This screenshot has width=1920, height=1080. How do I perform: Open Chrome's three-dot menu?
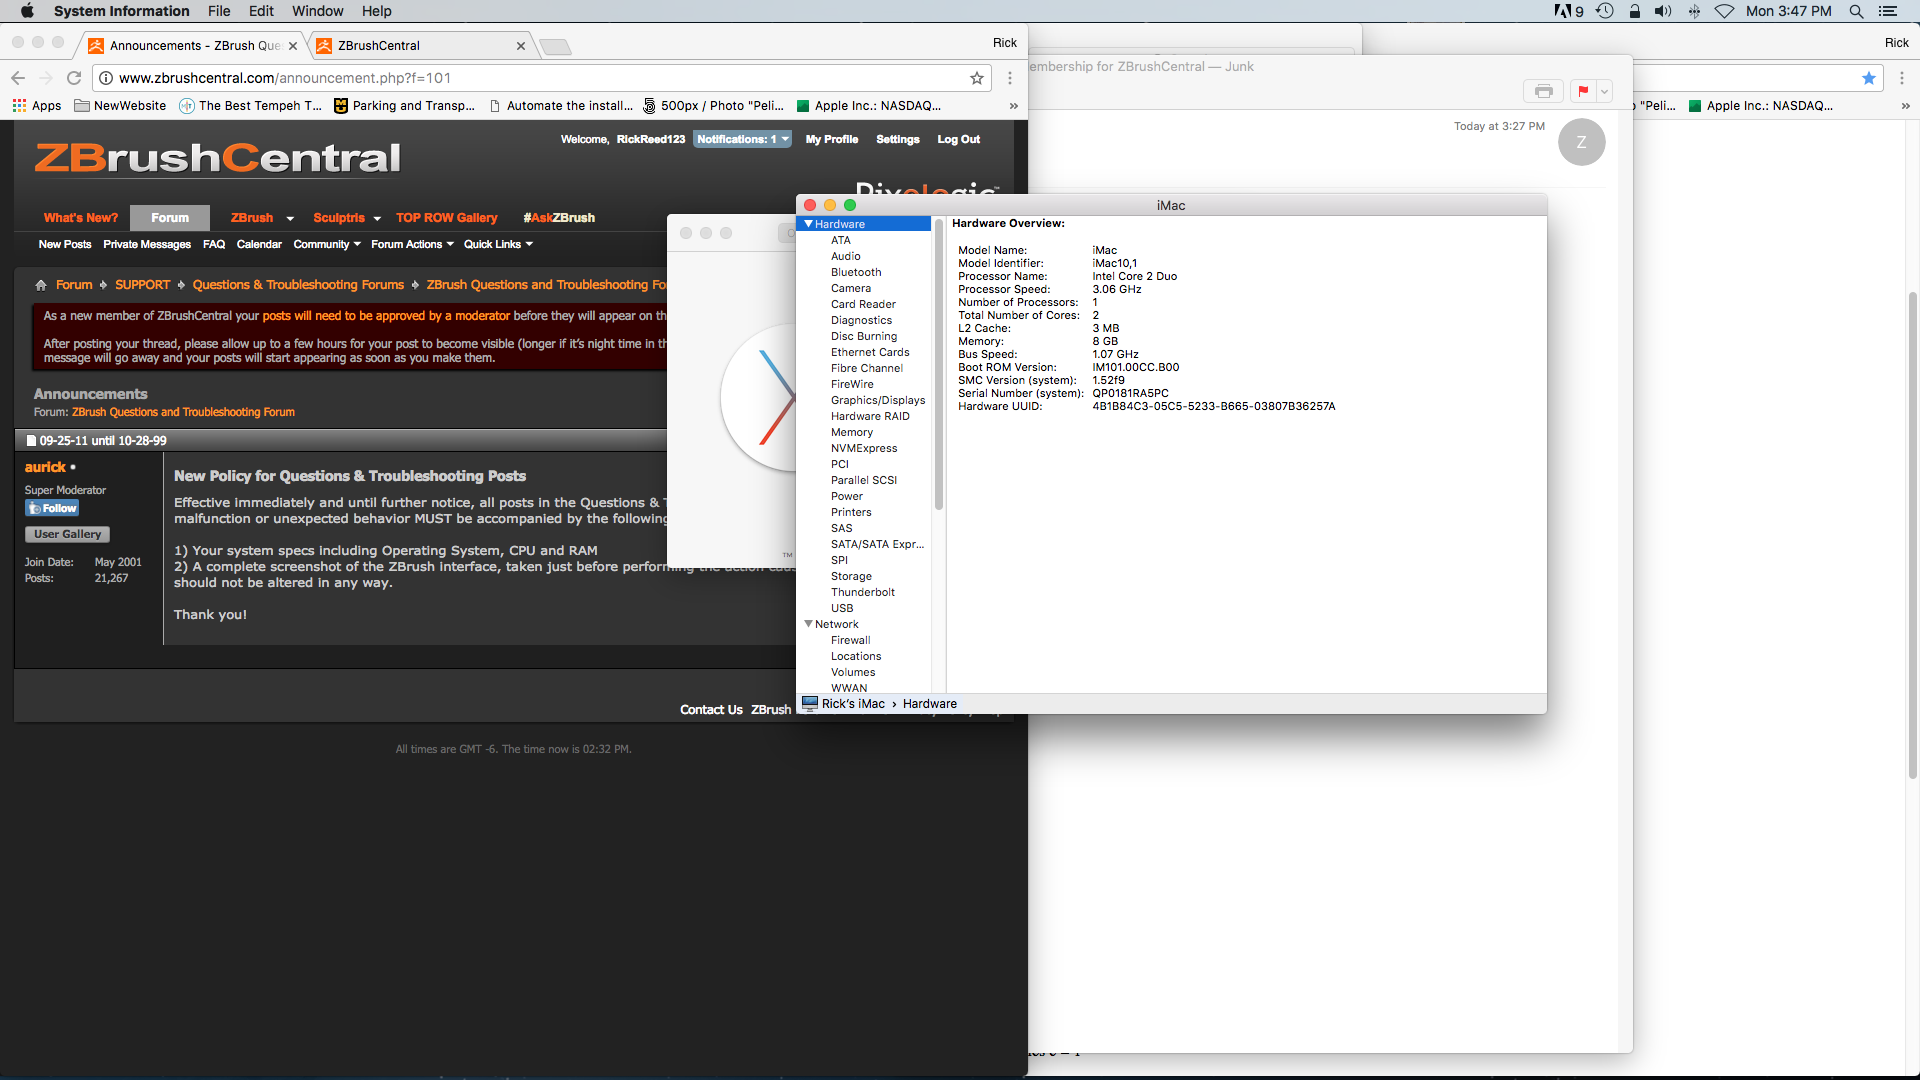(1010, 78)
